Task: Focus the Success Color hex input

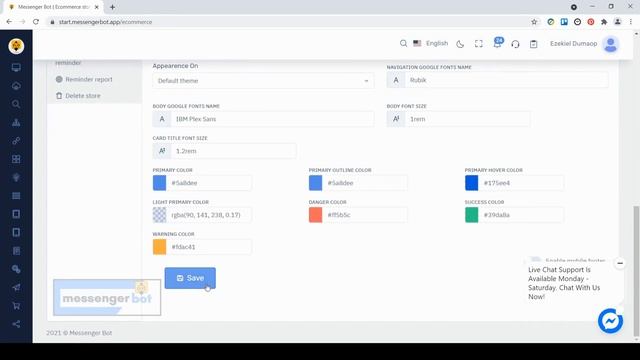Action: (x=521, y=215)
